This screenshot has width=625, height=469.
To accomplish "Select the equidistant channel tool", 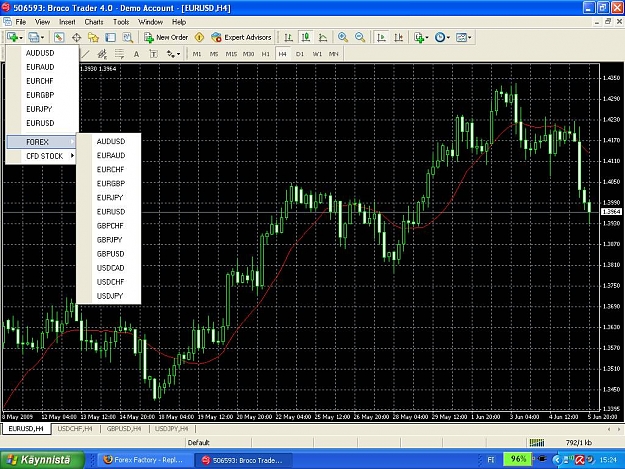I will (102, 54).
